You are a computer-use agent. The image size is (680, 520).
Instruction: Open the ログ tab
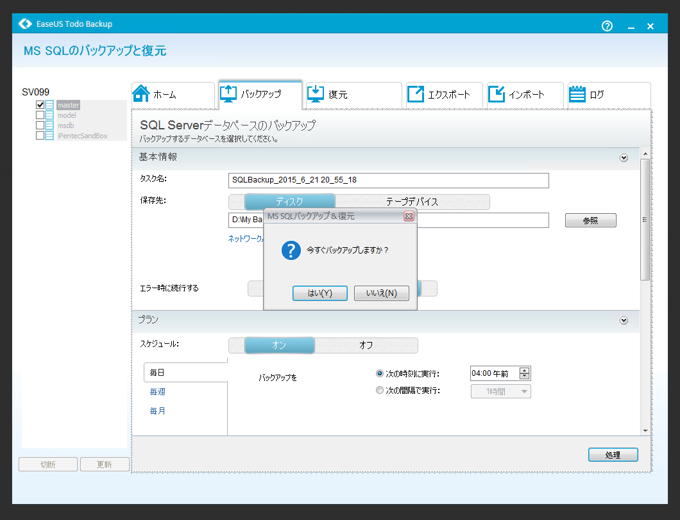click(609, 95)
